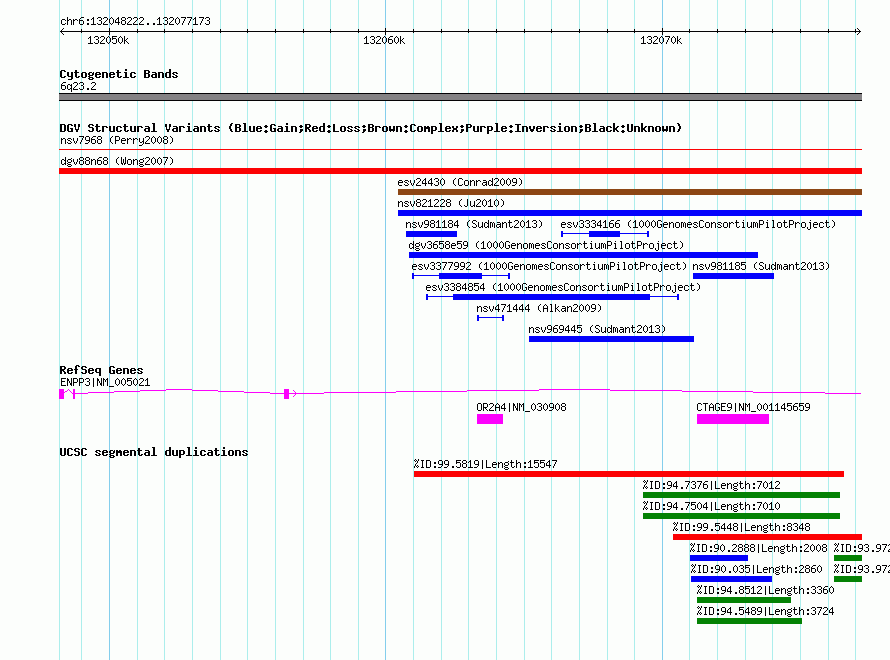
Task: Click the nsv981185 (Sudmant2013) blue bar
Action: [x=733, y=276]
